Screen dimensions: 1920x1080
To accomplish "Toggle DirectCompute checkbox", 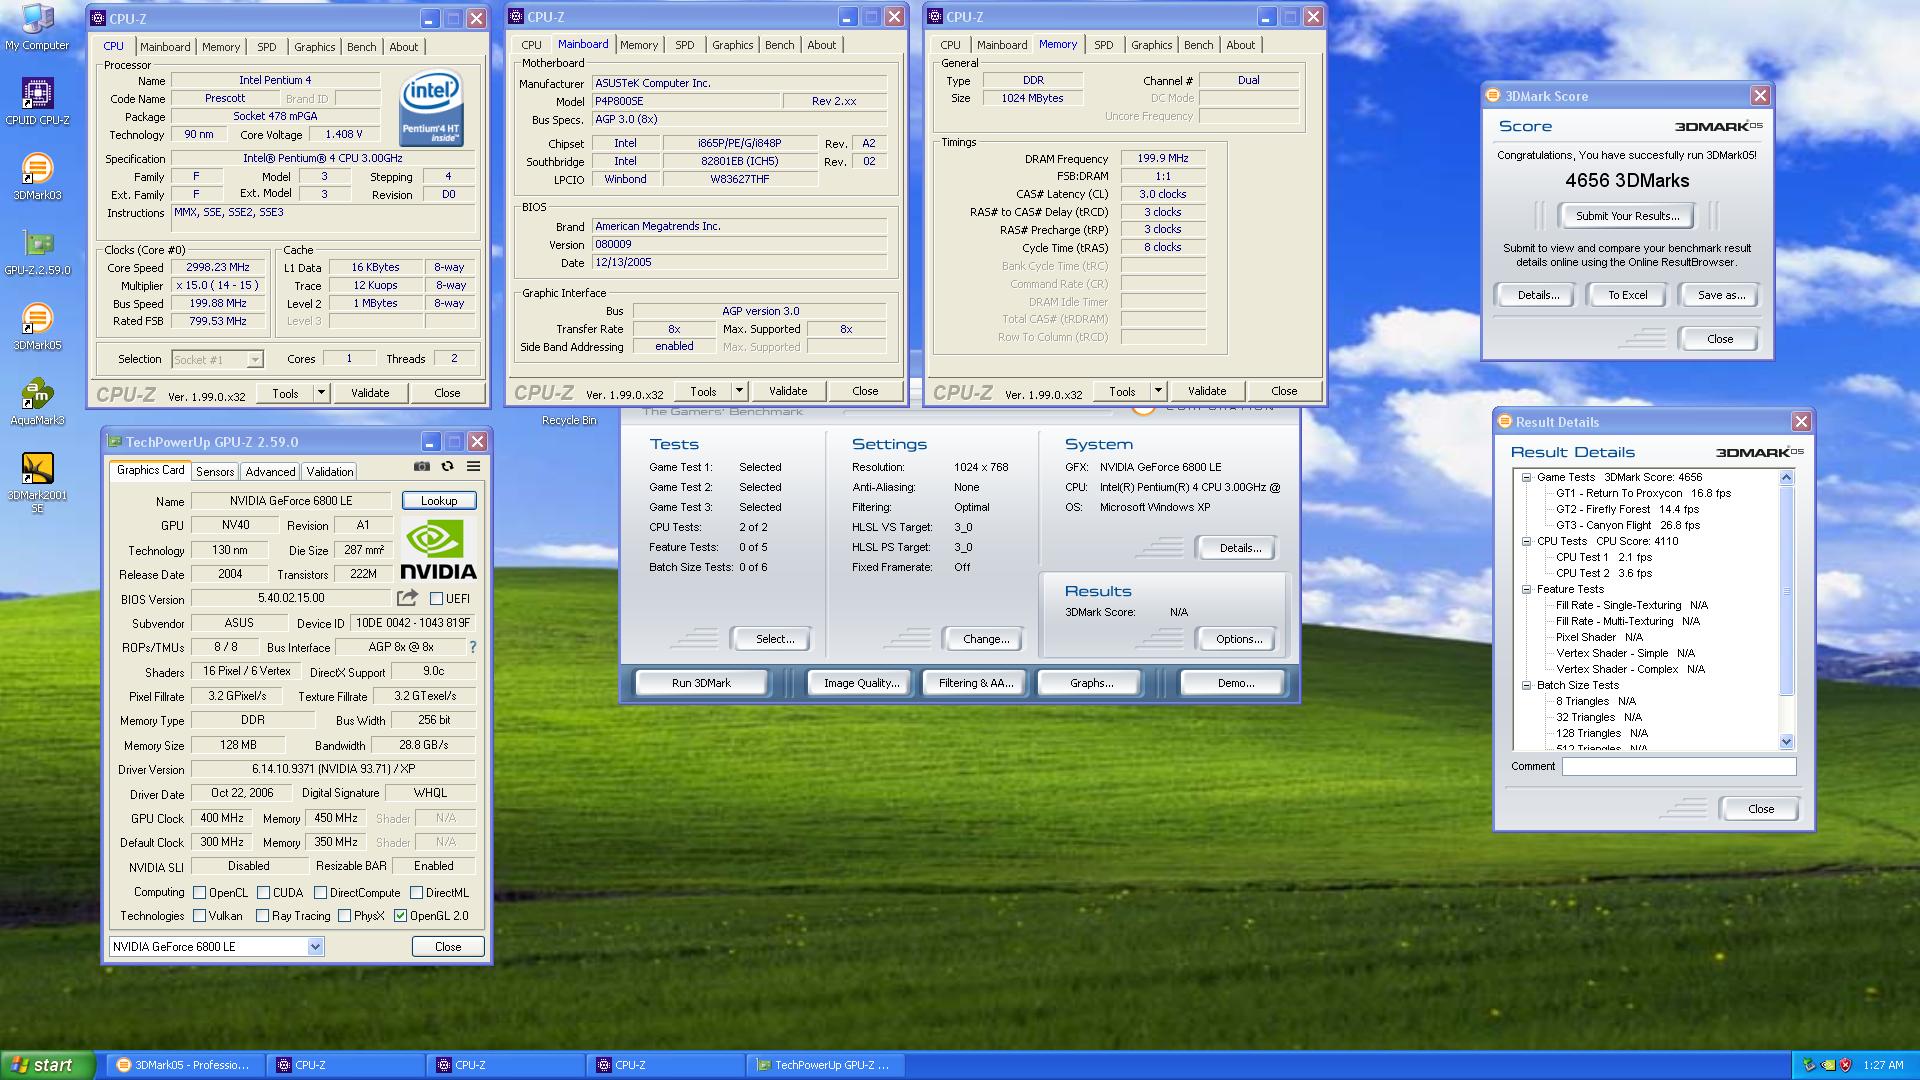I will (320, 893).
